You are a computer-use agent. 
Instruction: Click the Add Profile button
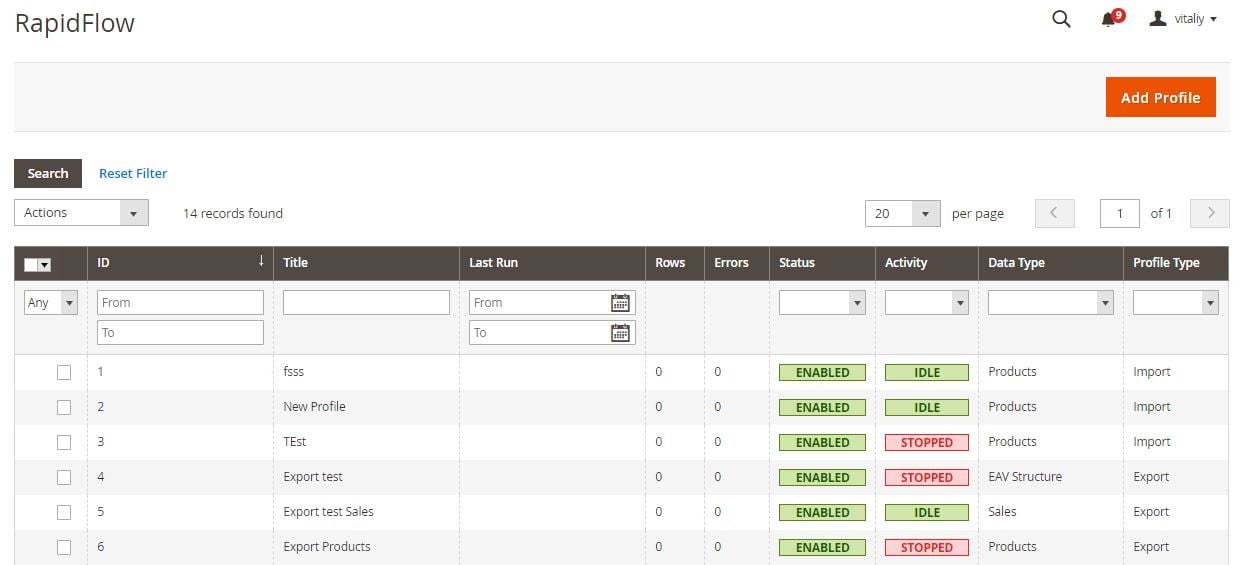[x=1160, y=97]
